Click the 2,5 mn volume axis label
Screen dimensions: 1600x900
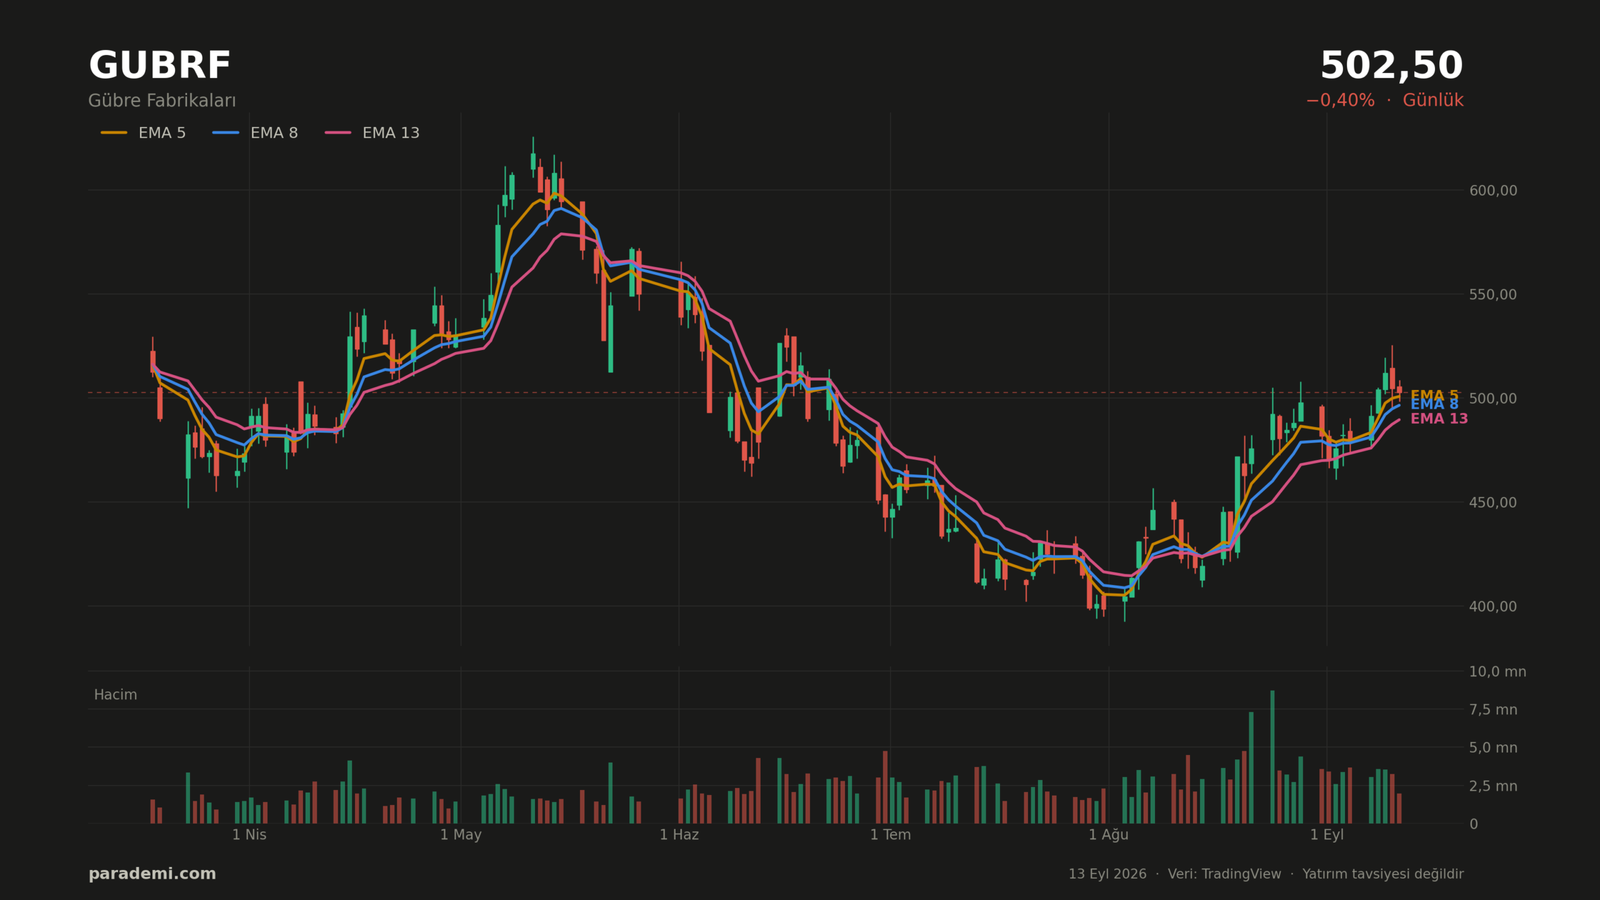(x=1493, y=786)
